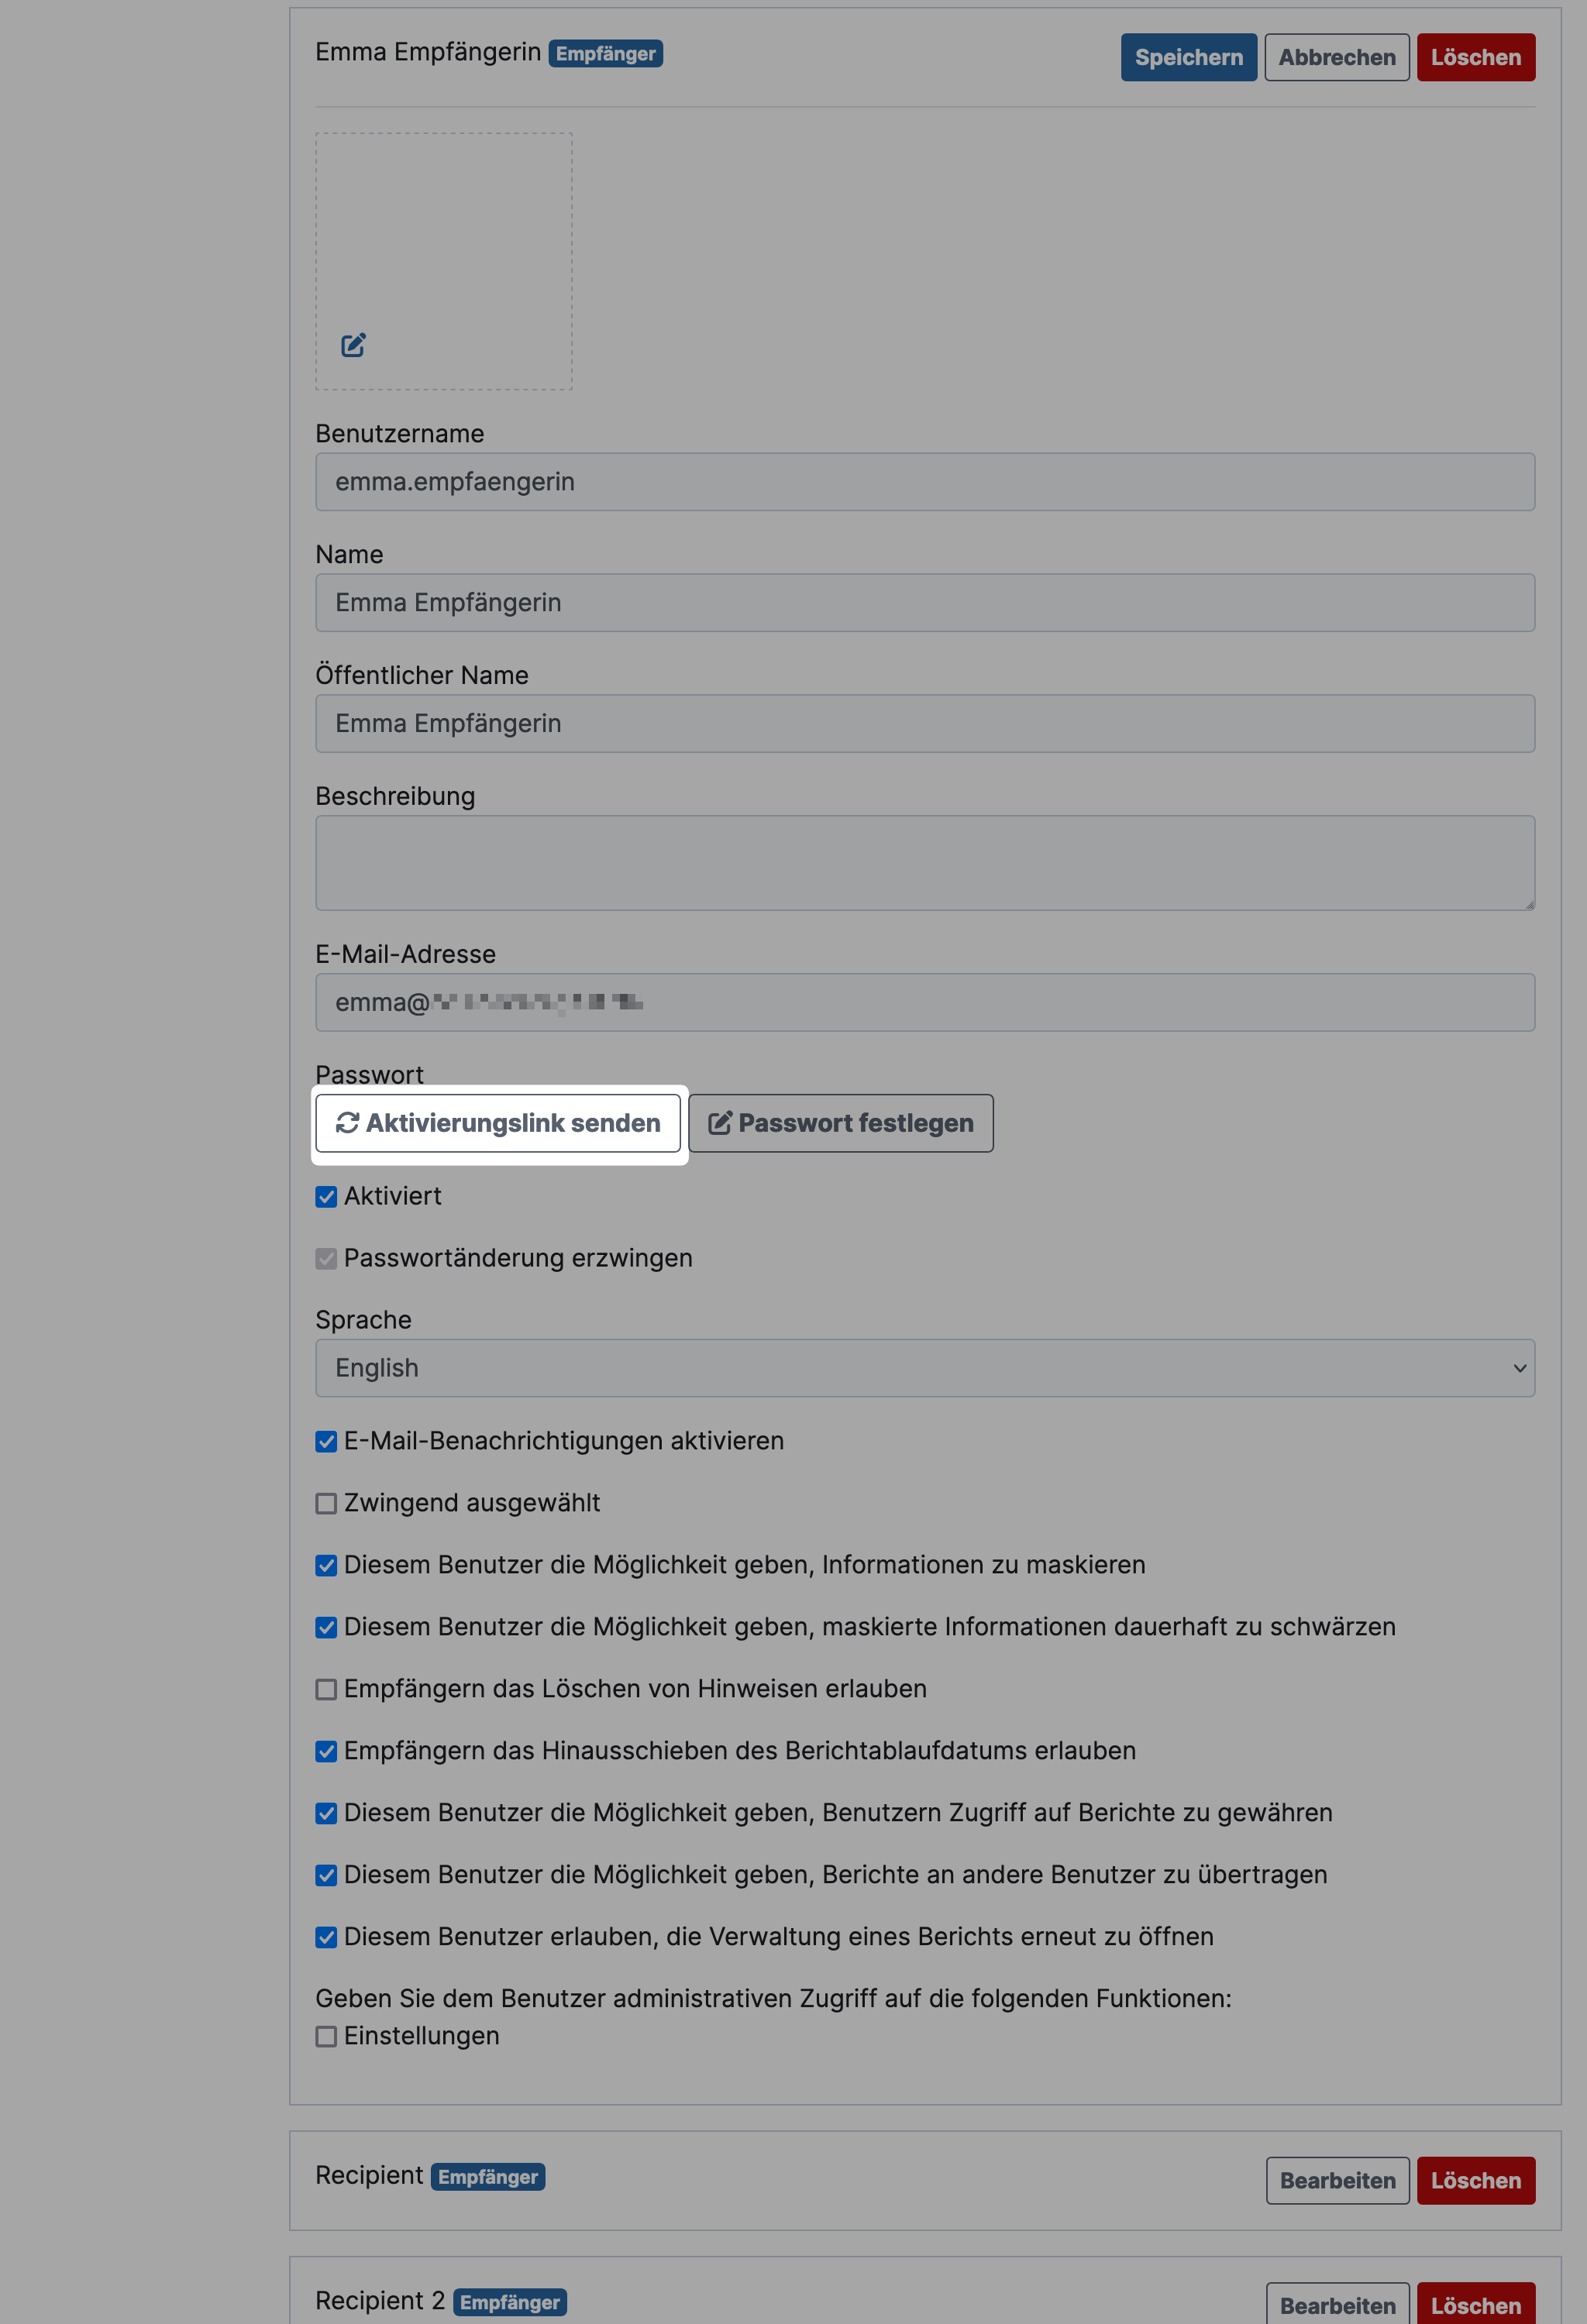Click the Empfänger badge beside Emma Empfängerin
This screenshot has height=2324, width=1587.
click(605, 54)
